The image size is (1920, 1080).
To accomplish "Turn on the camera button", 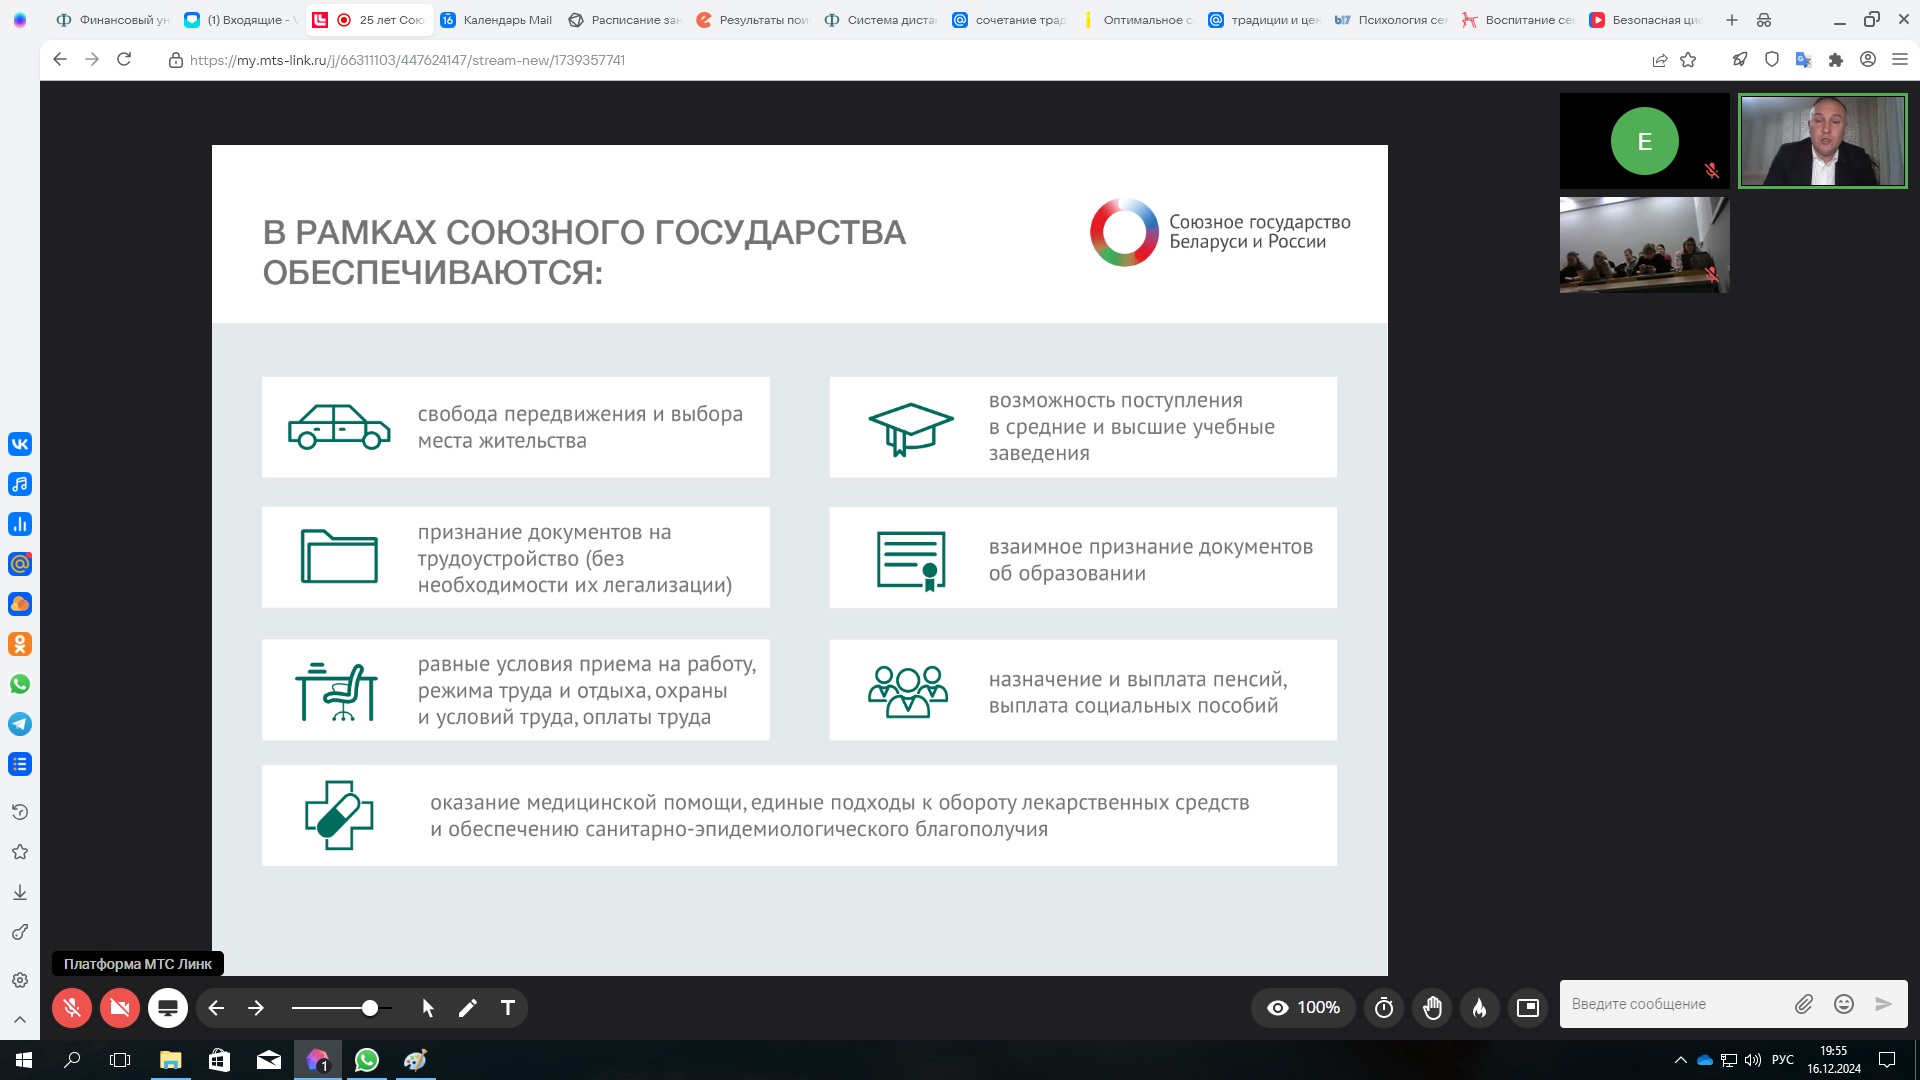I will (x=120, y=1008).
